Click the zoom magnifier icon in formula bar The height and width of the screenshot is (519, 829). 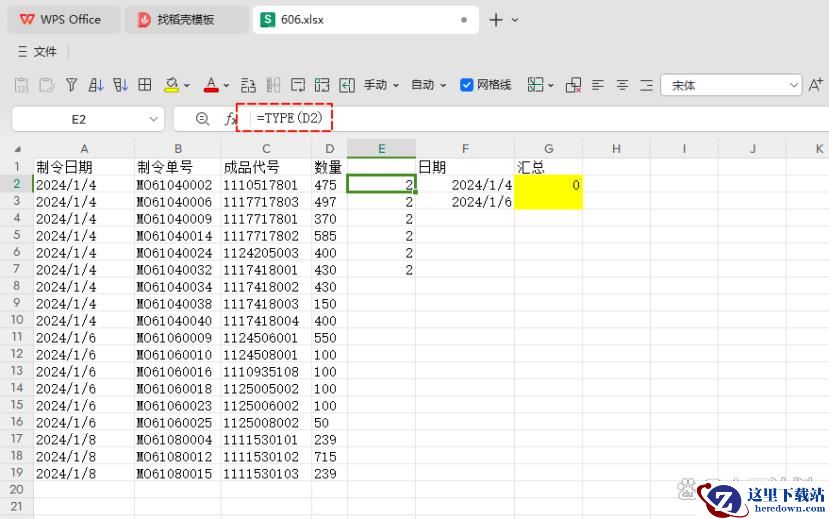(x=202, y=119)
